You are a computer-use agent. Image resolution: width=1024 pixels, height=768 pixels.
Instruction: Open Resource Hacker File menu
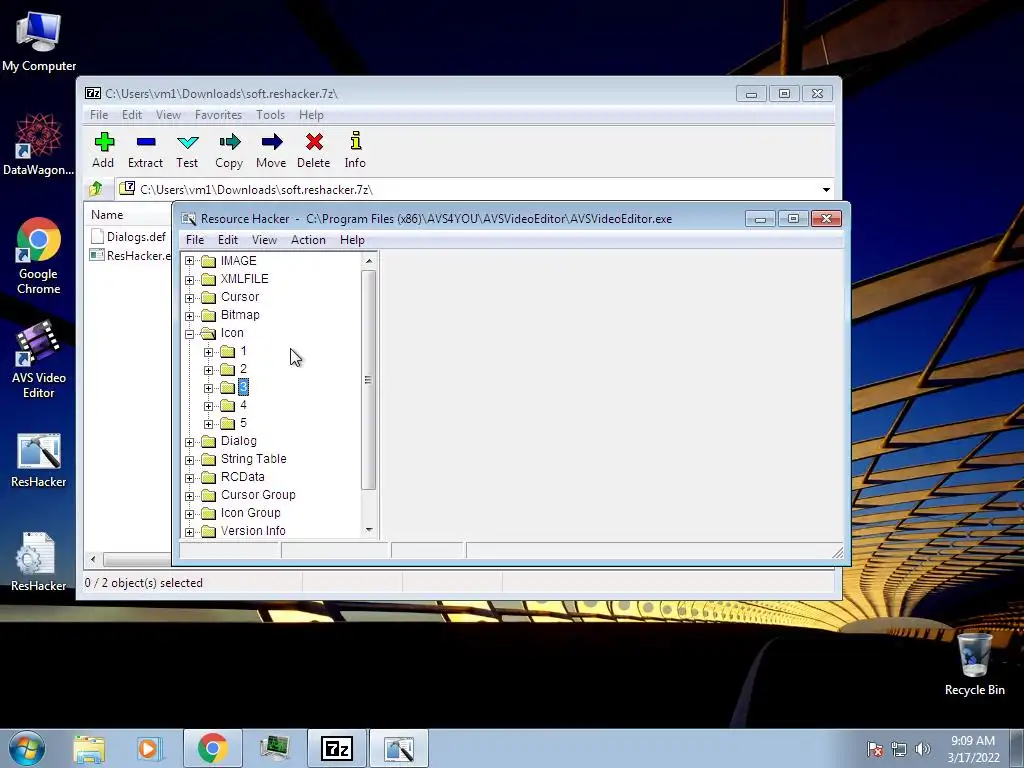(195, 240)
